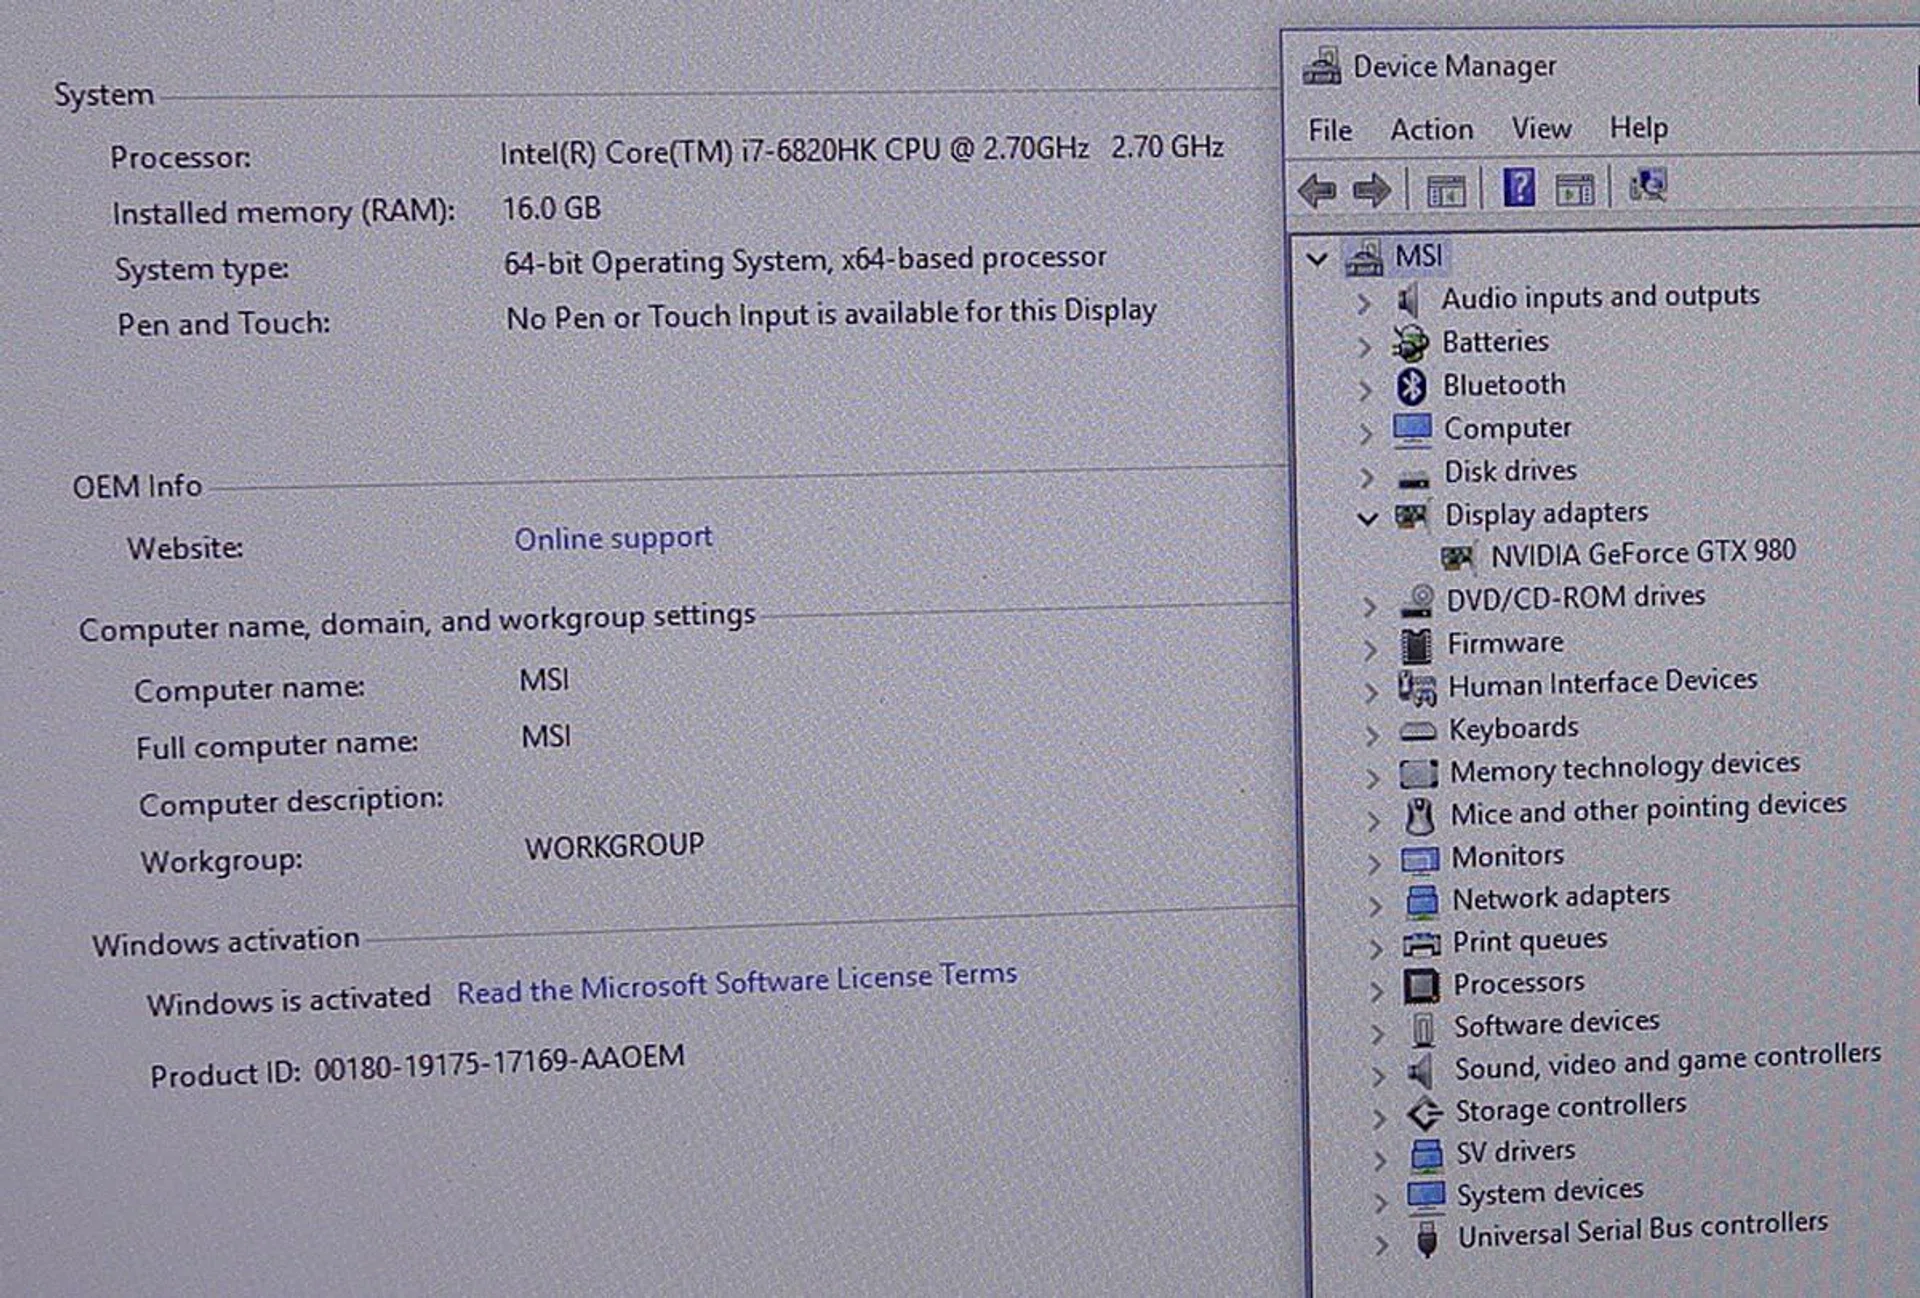Click the Forward arrow toolbar icon
This screenshot has width=1920, height=1298.
point(1371,190)
